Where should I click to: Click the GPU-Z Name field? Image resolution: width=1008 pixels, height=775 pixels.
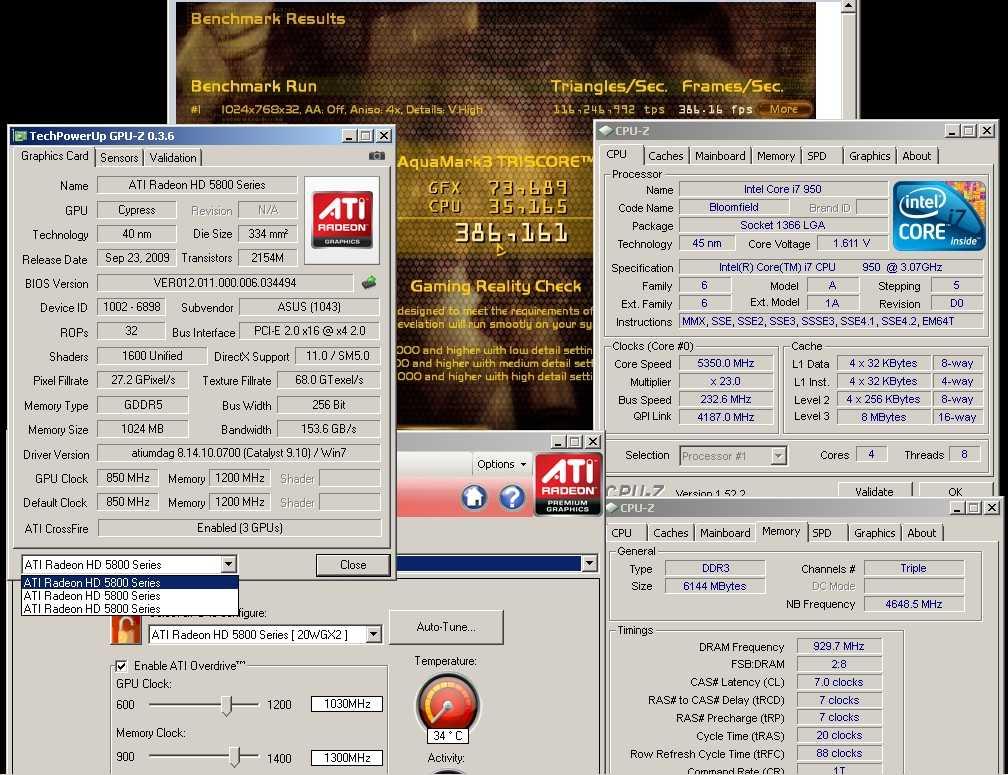click(197, 185)
